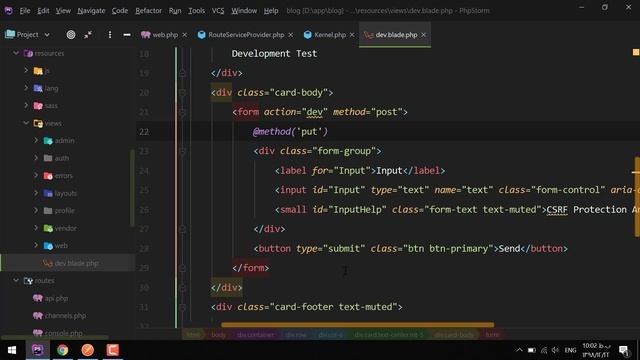Open the VCS menu

(x=218, y=11)
